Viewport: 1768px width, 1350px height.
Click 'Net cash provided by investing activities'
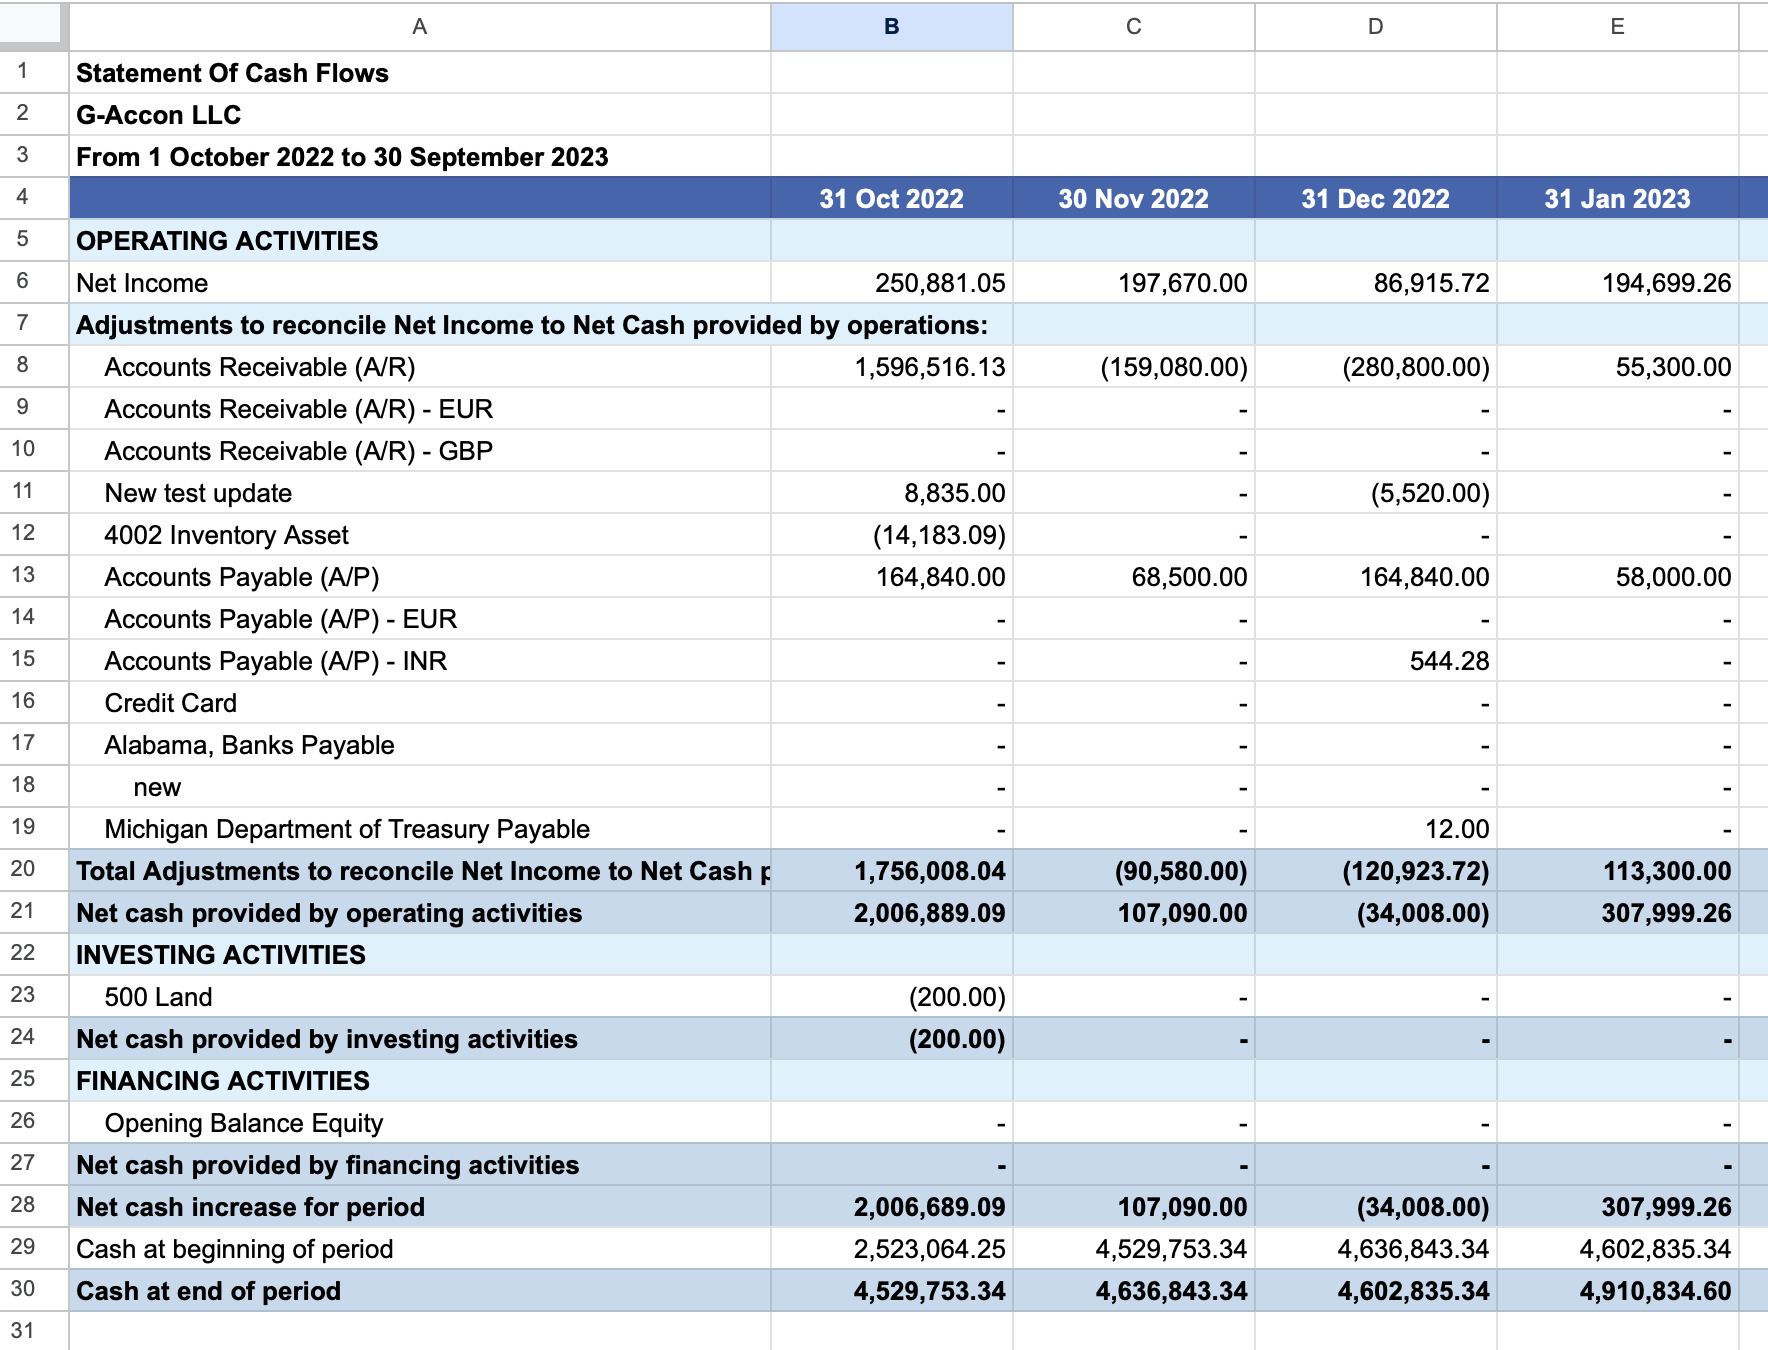click(x=327, y=1039)
